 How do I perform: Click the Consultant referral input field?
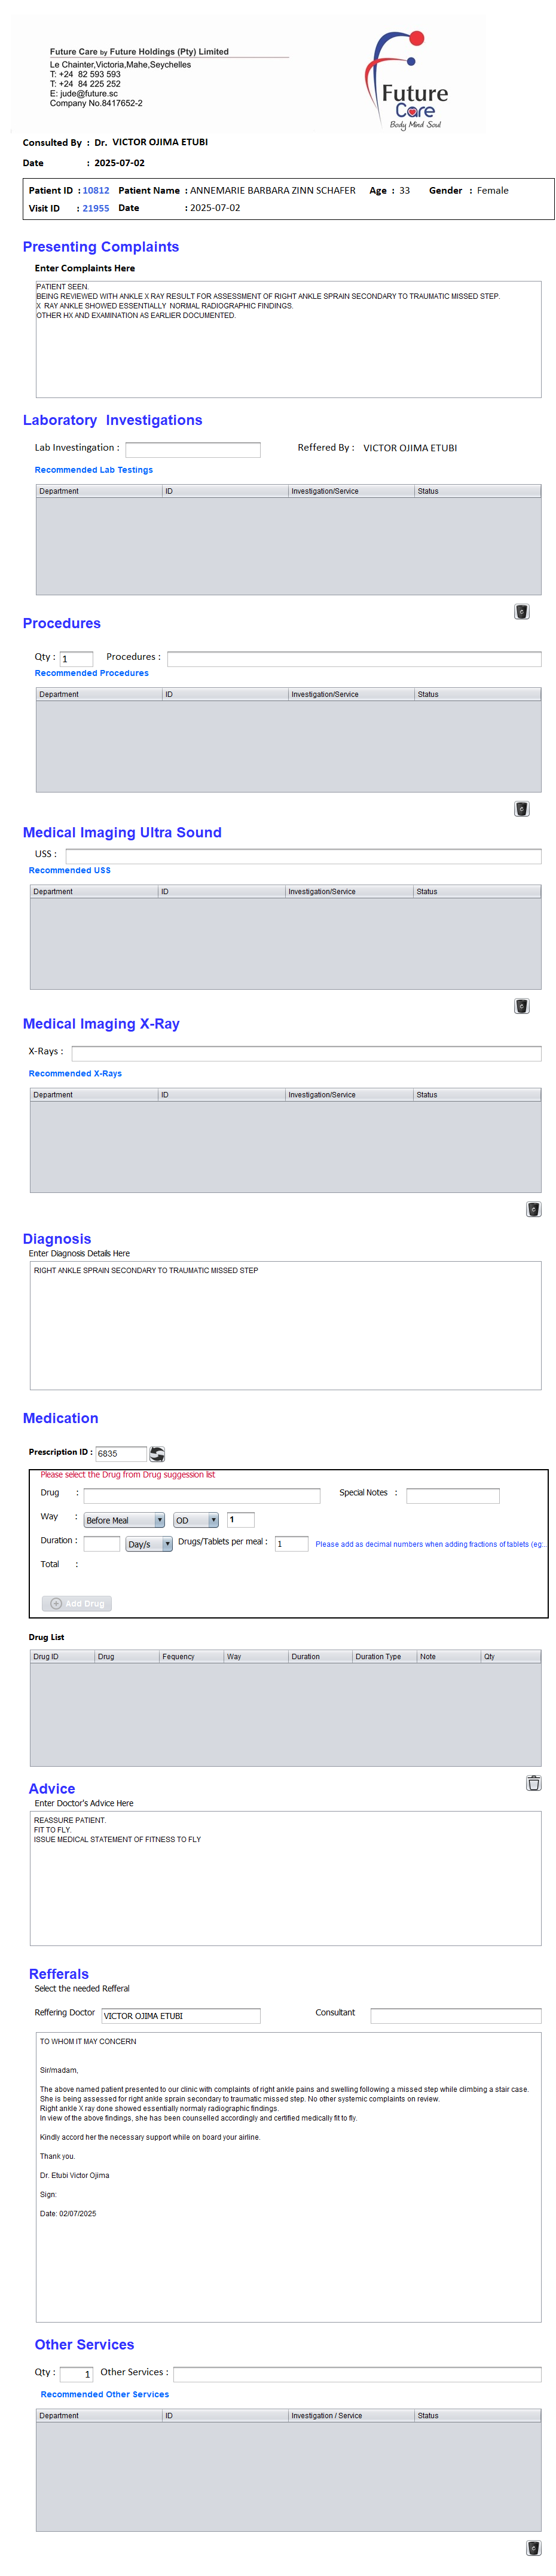pyautogui.click(x=455, y=2015)
